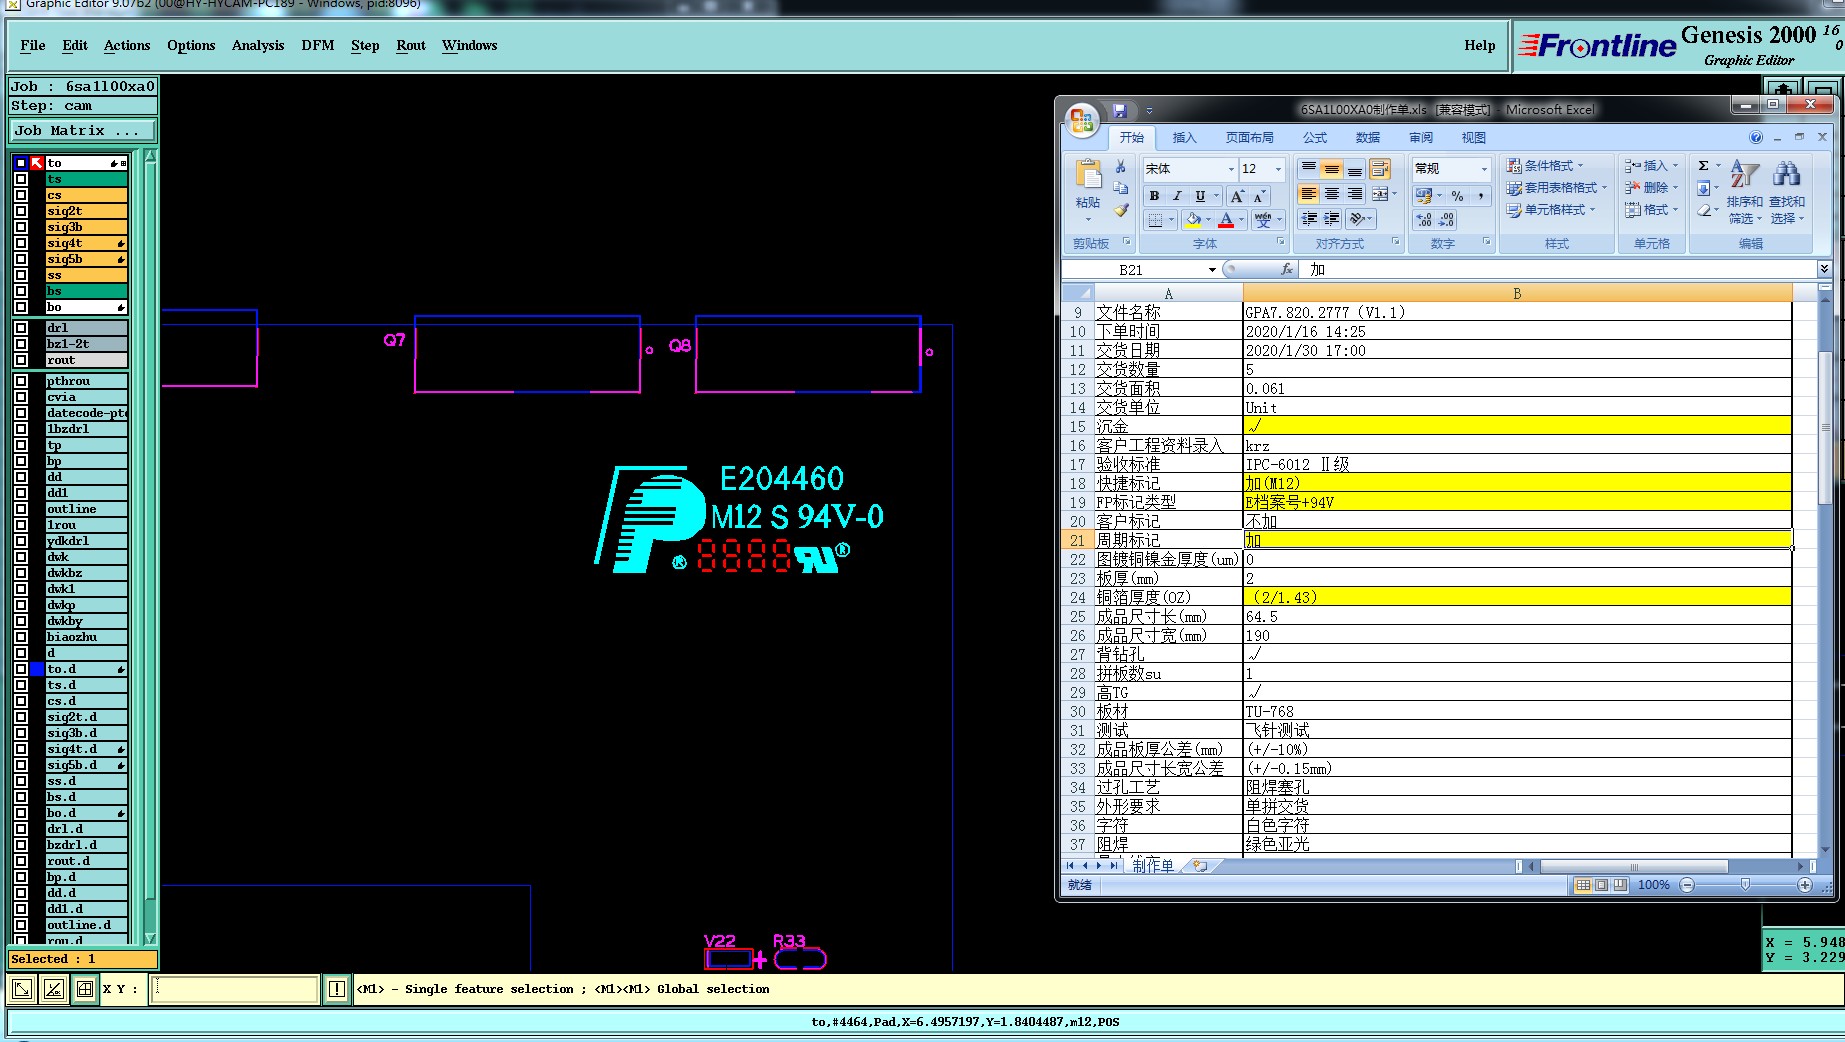This screenshot has height=1042, width=1845.
Task: Open the Genesis Rout menu
Action: tap(411, 45)
